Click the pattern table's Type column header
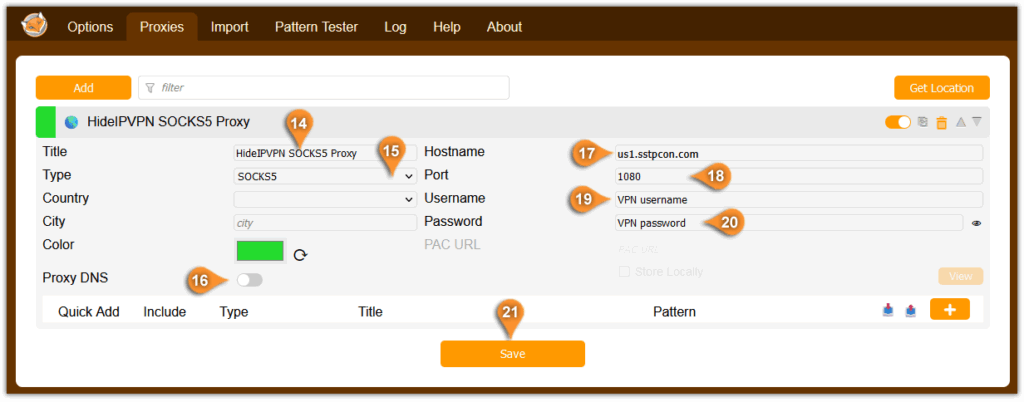Screen dimensions: 1024x402 pyautogui.click(x=234, y=312)
